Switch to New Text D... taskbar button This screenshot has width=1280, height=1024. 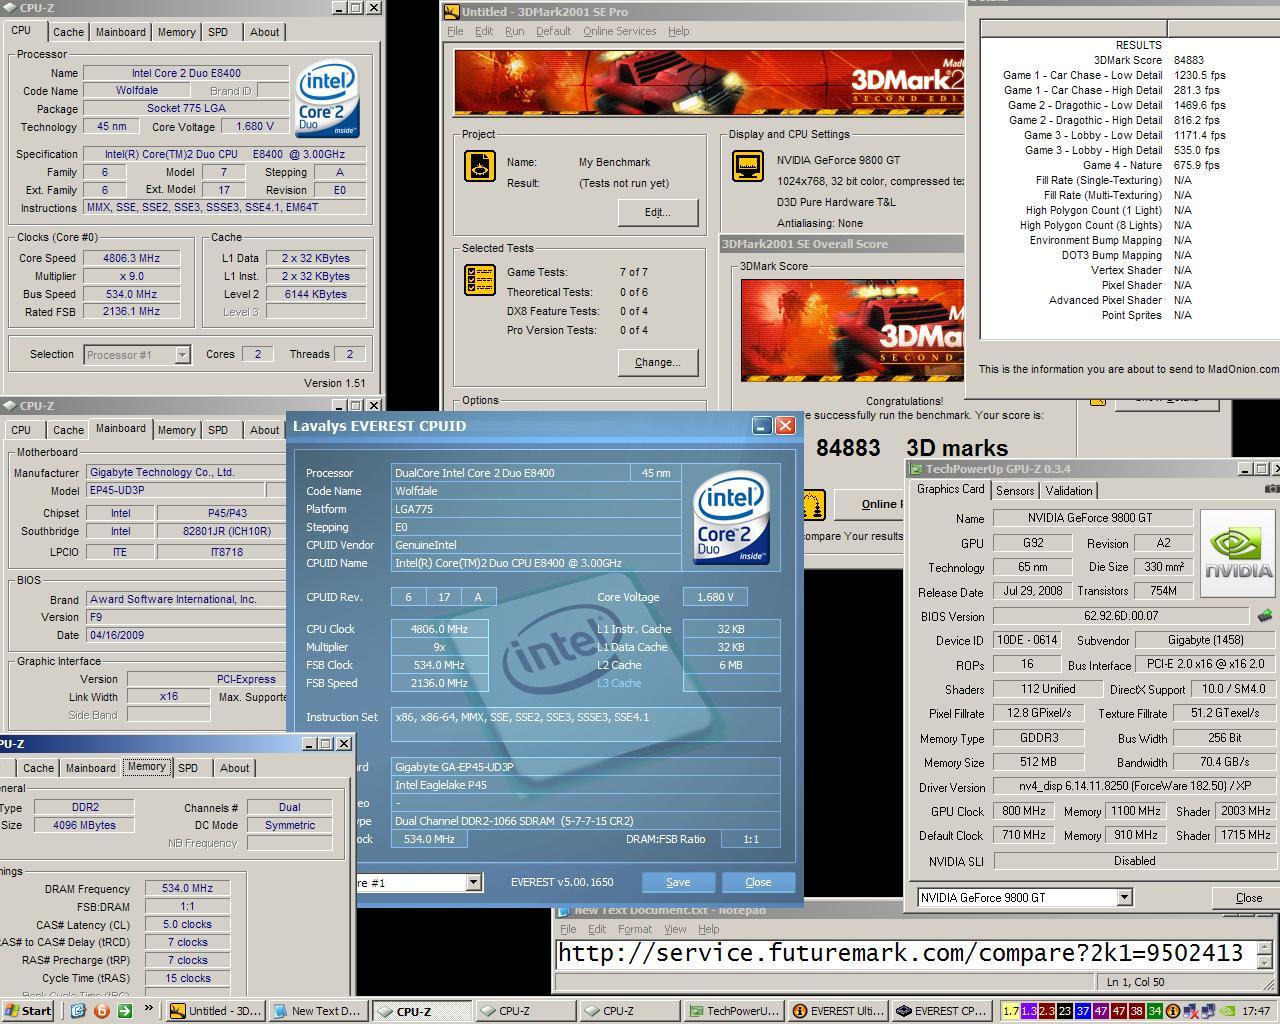[318, 1011]
